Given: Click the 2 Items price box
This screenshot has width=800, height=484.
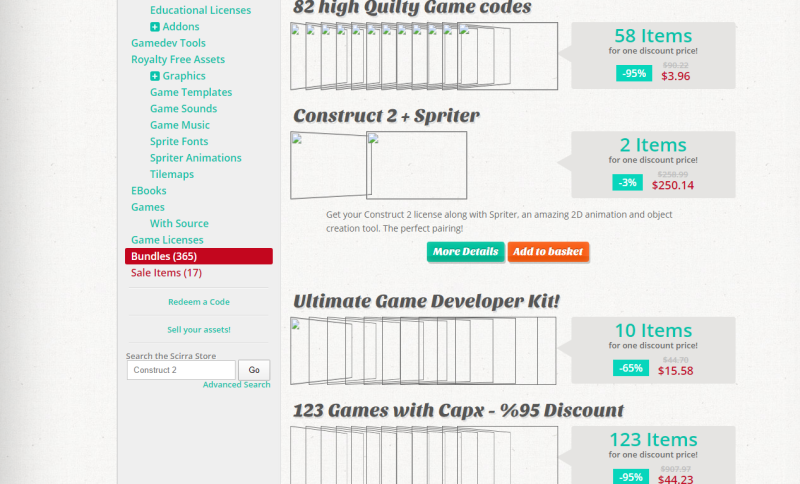Looking at the screenshot, I should tap(653, 165).
